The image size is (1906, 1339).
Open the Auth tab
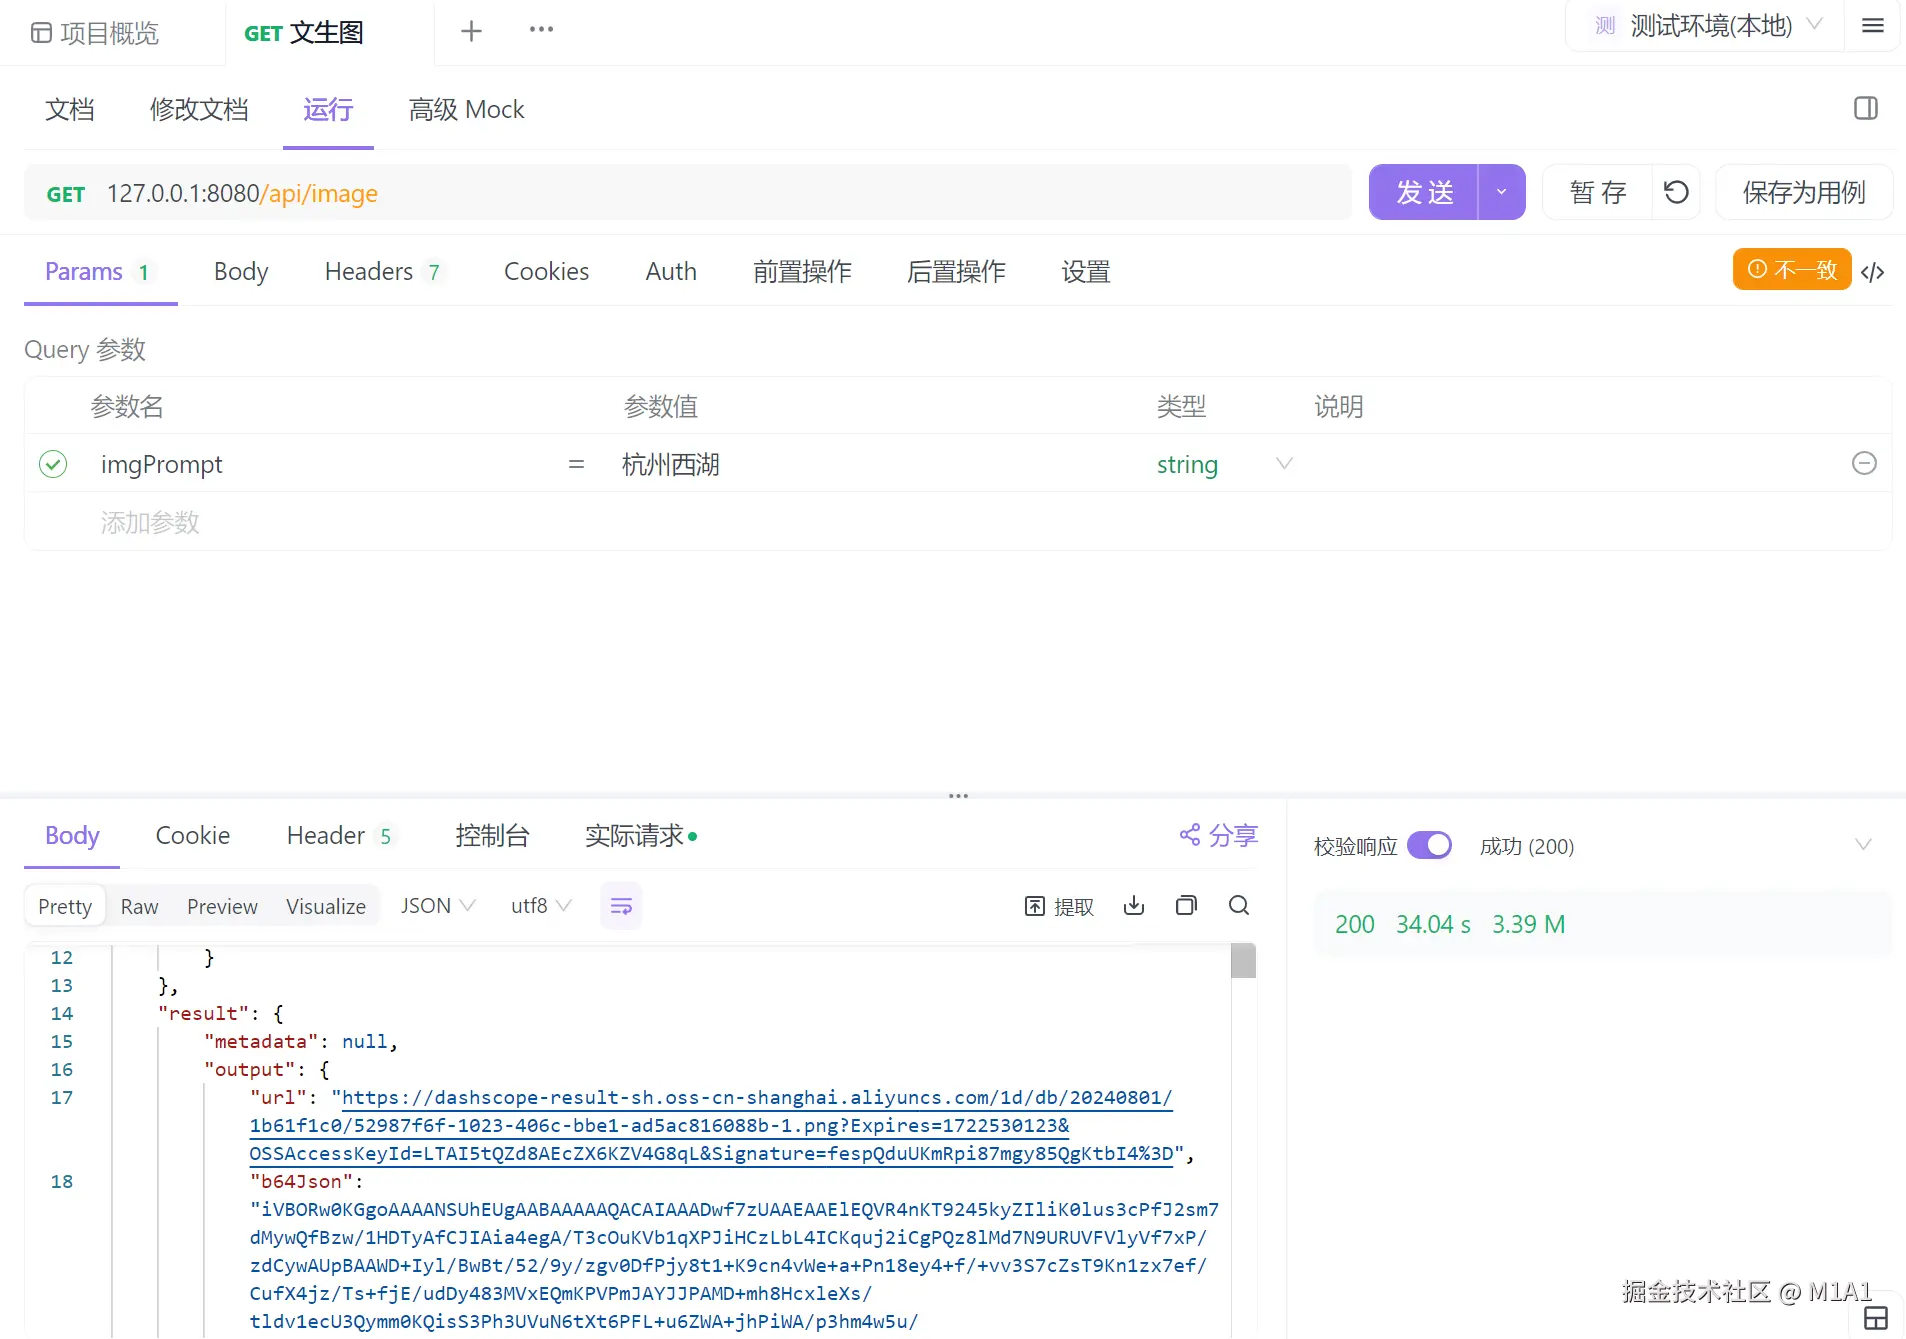coord(671,271)
